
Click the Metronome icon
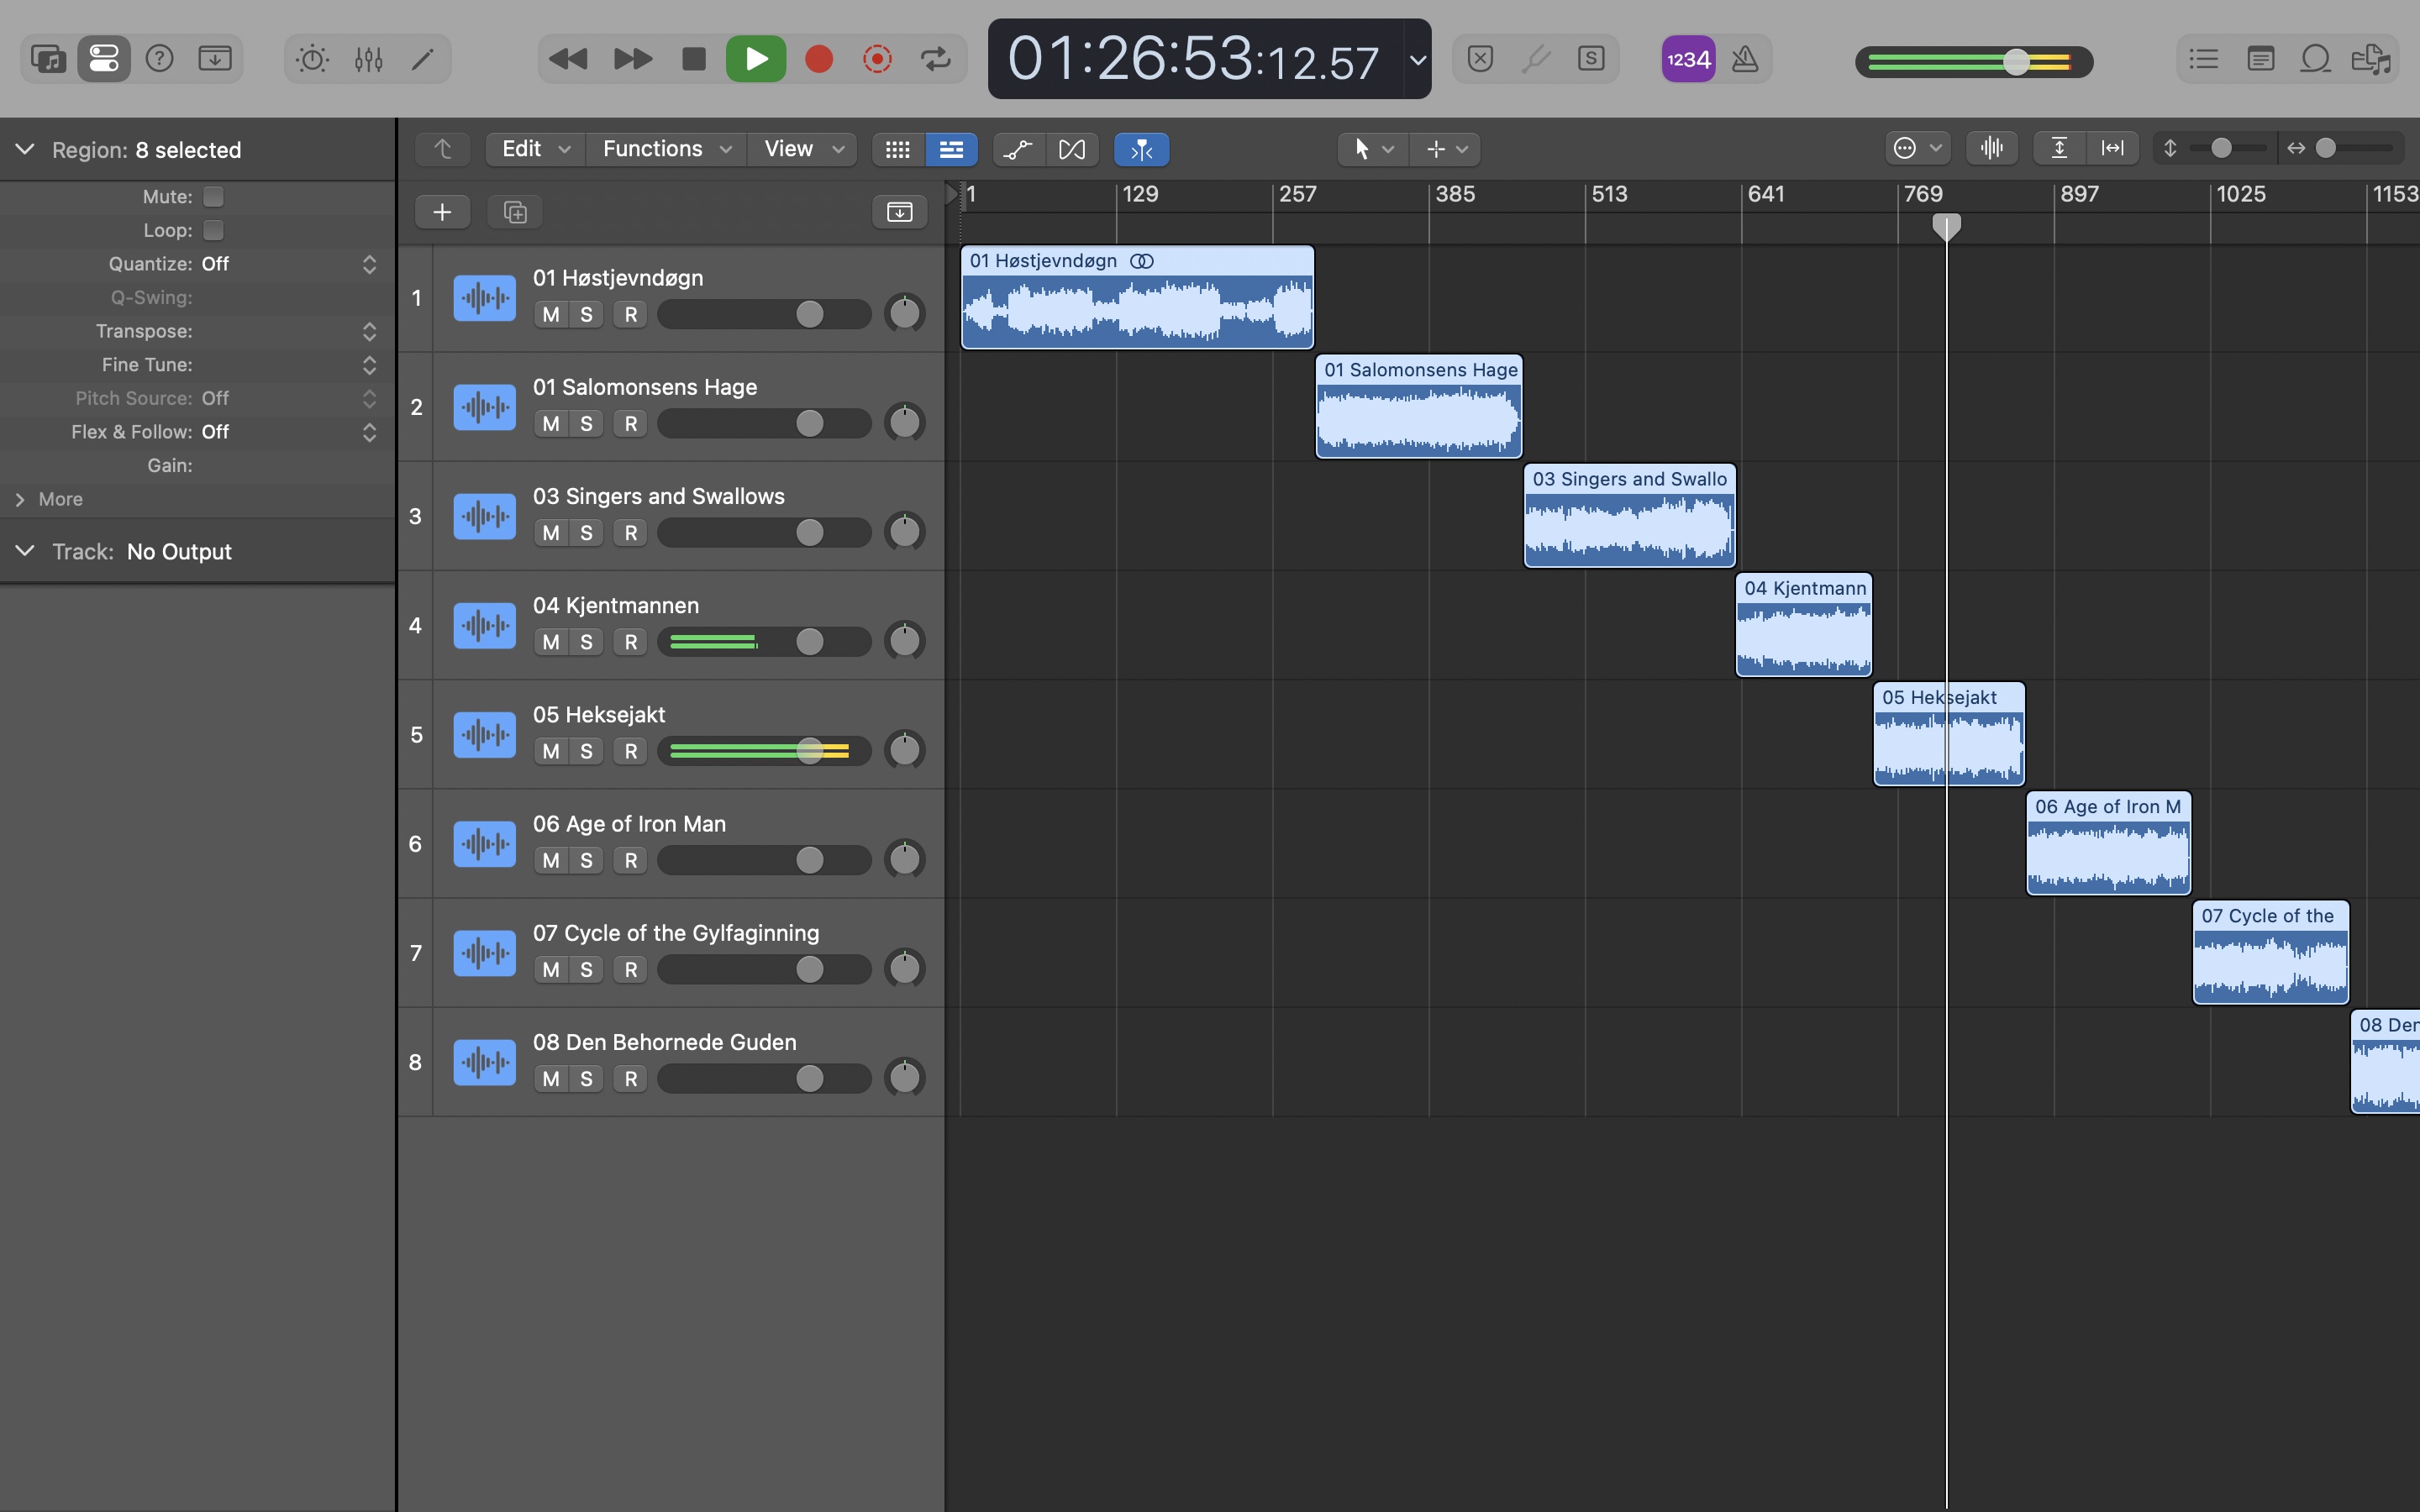tap(1745, 60)
